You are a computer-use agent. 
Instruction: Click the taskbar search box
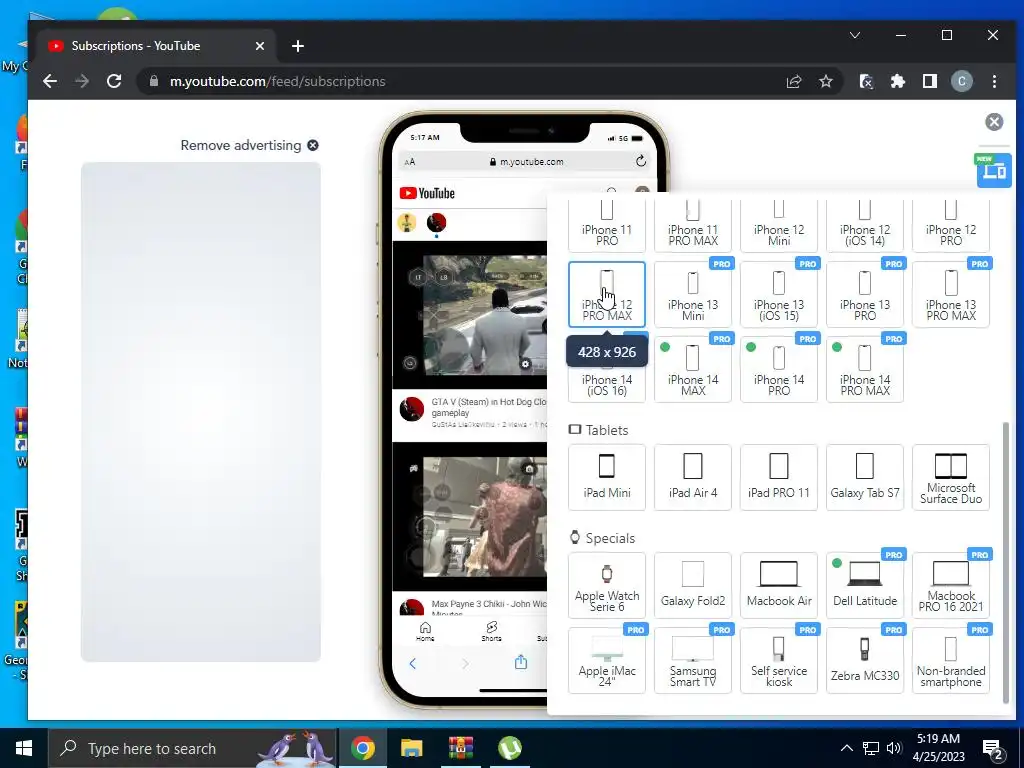click(x=193, y=748)
